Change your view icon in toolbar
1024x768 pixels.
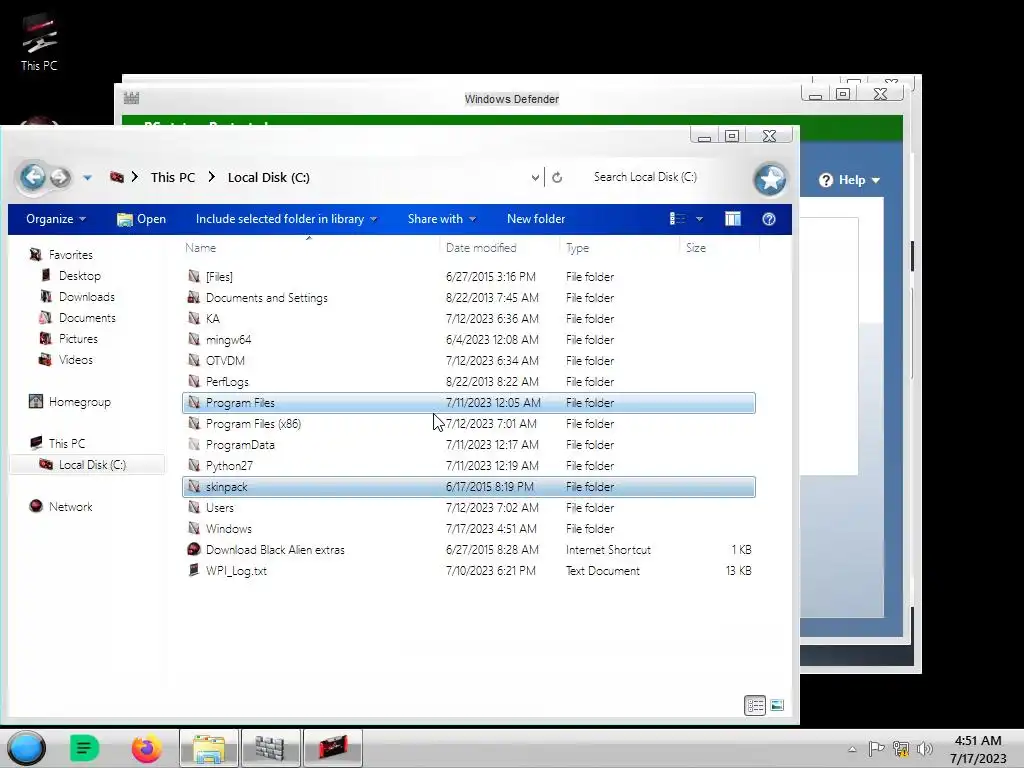(677, 219)
